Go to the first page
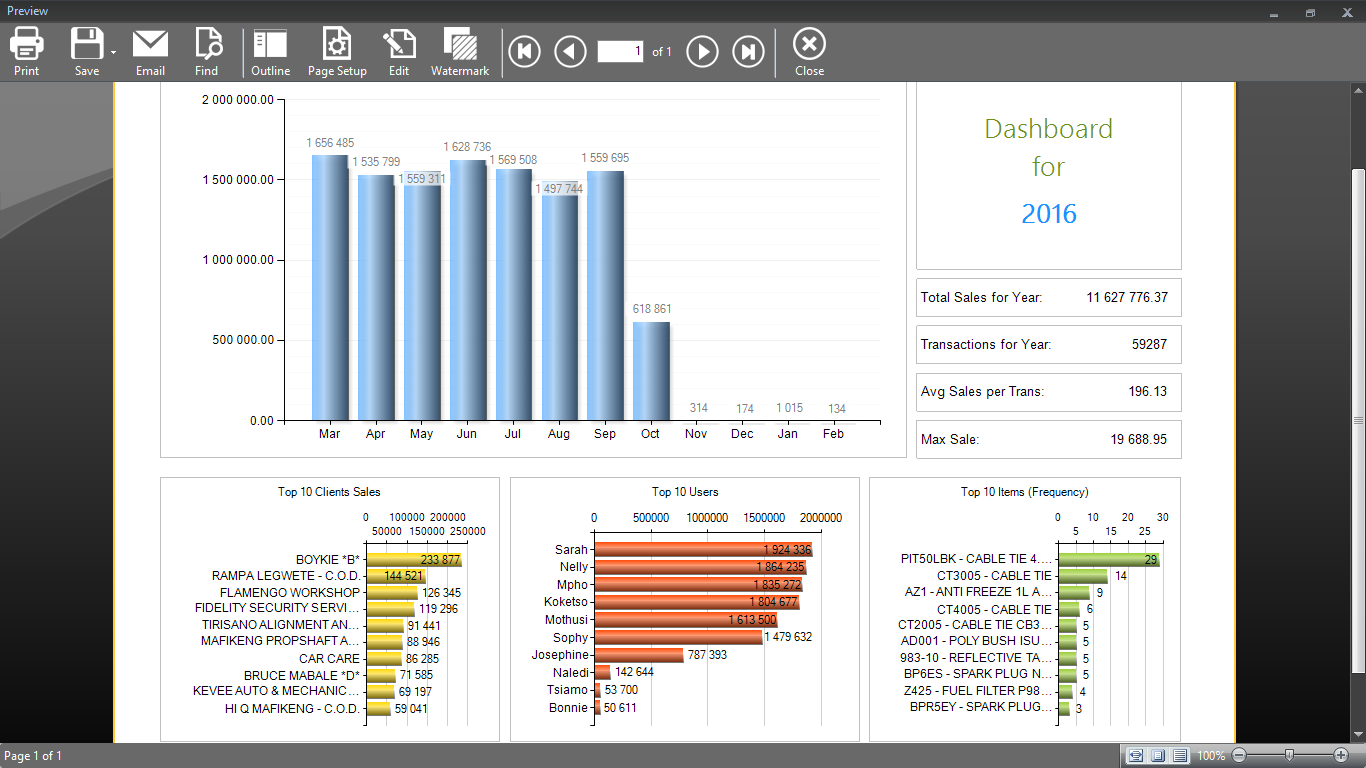1366x768 pixels. 525,51
